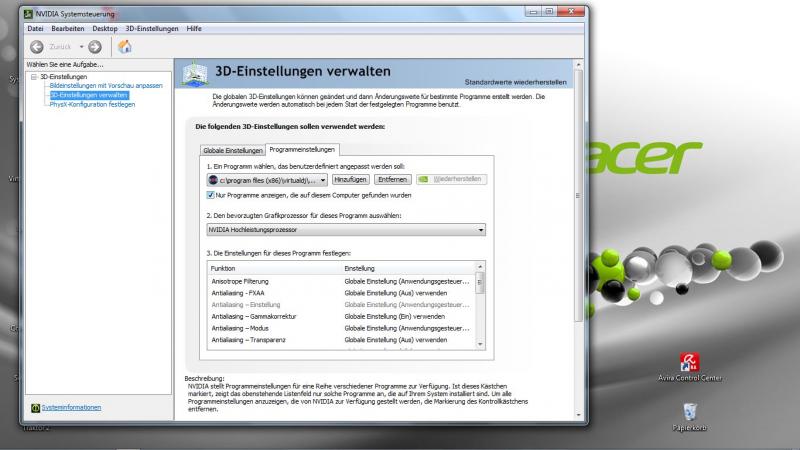Click the Hinzufügen button
This screenshot has height=450, width=800.
coord(351,180)
